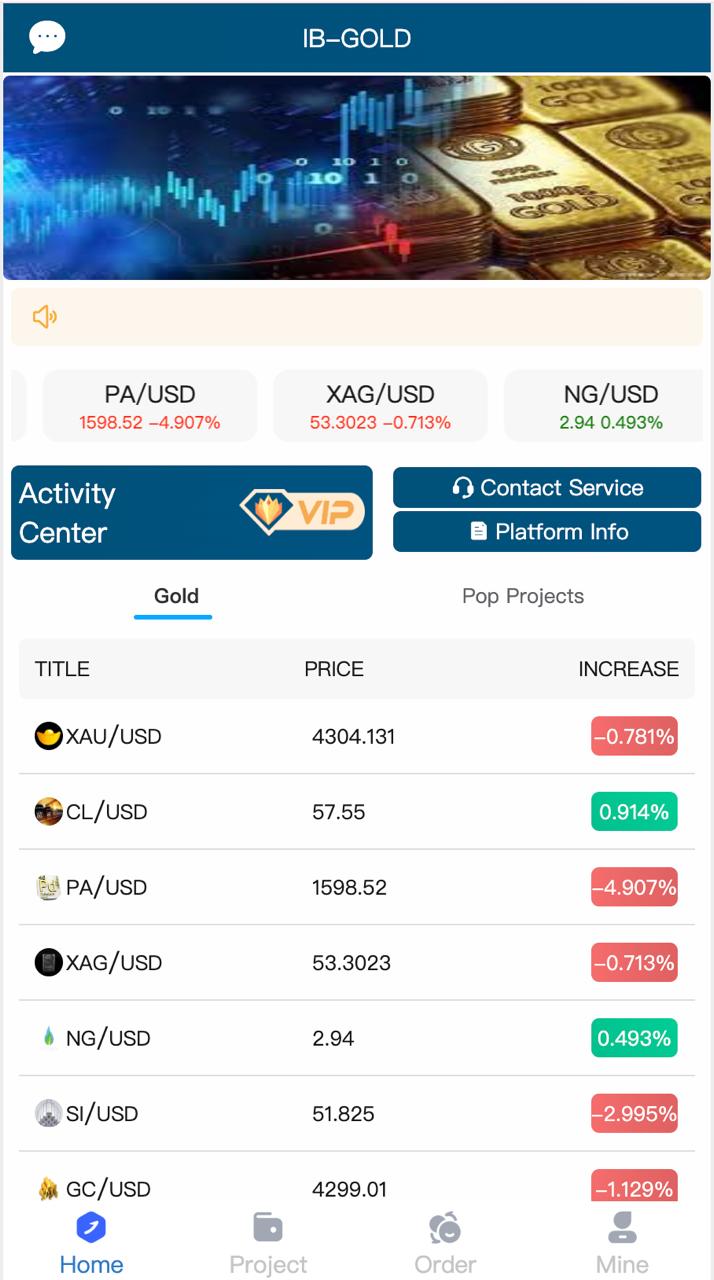
Task: Open the Contact Service button
Action: click(546, 488)
